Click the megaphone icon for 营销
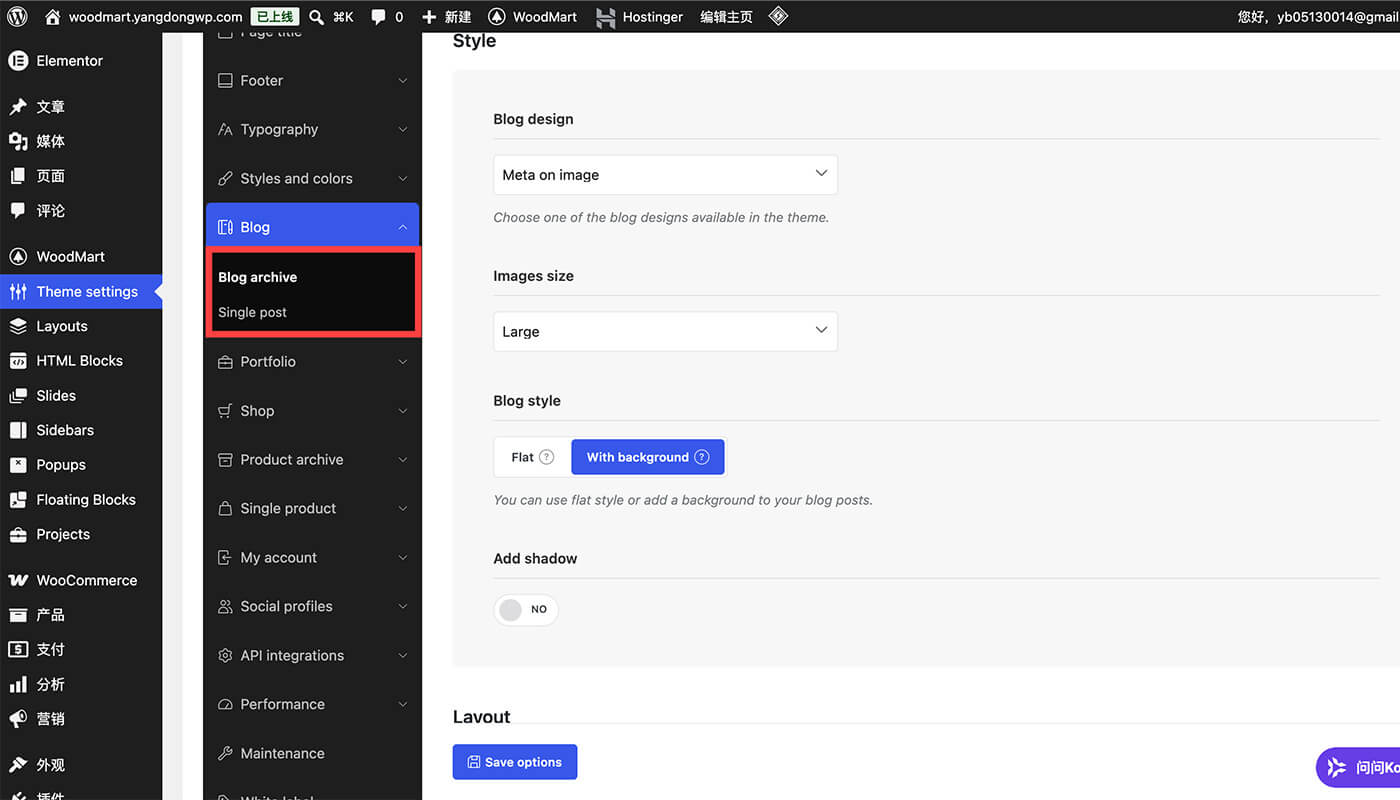Screen dimensions: 1400x800 click(x=18, y=719)
